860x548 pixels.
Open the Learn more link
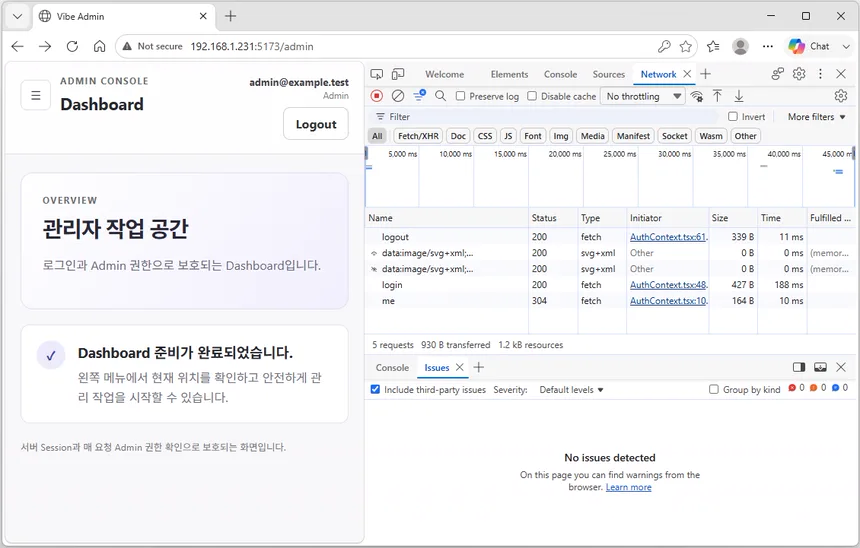629,487
